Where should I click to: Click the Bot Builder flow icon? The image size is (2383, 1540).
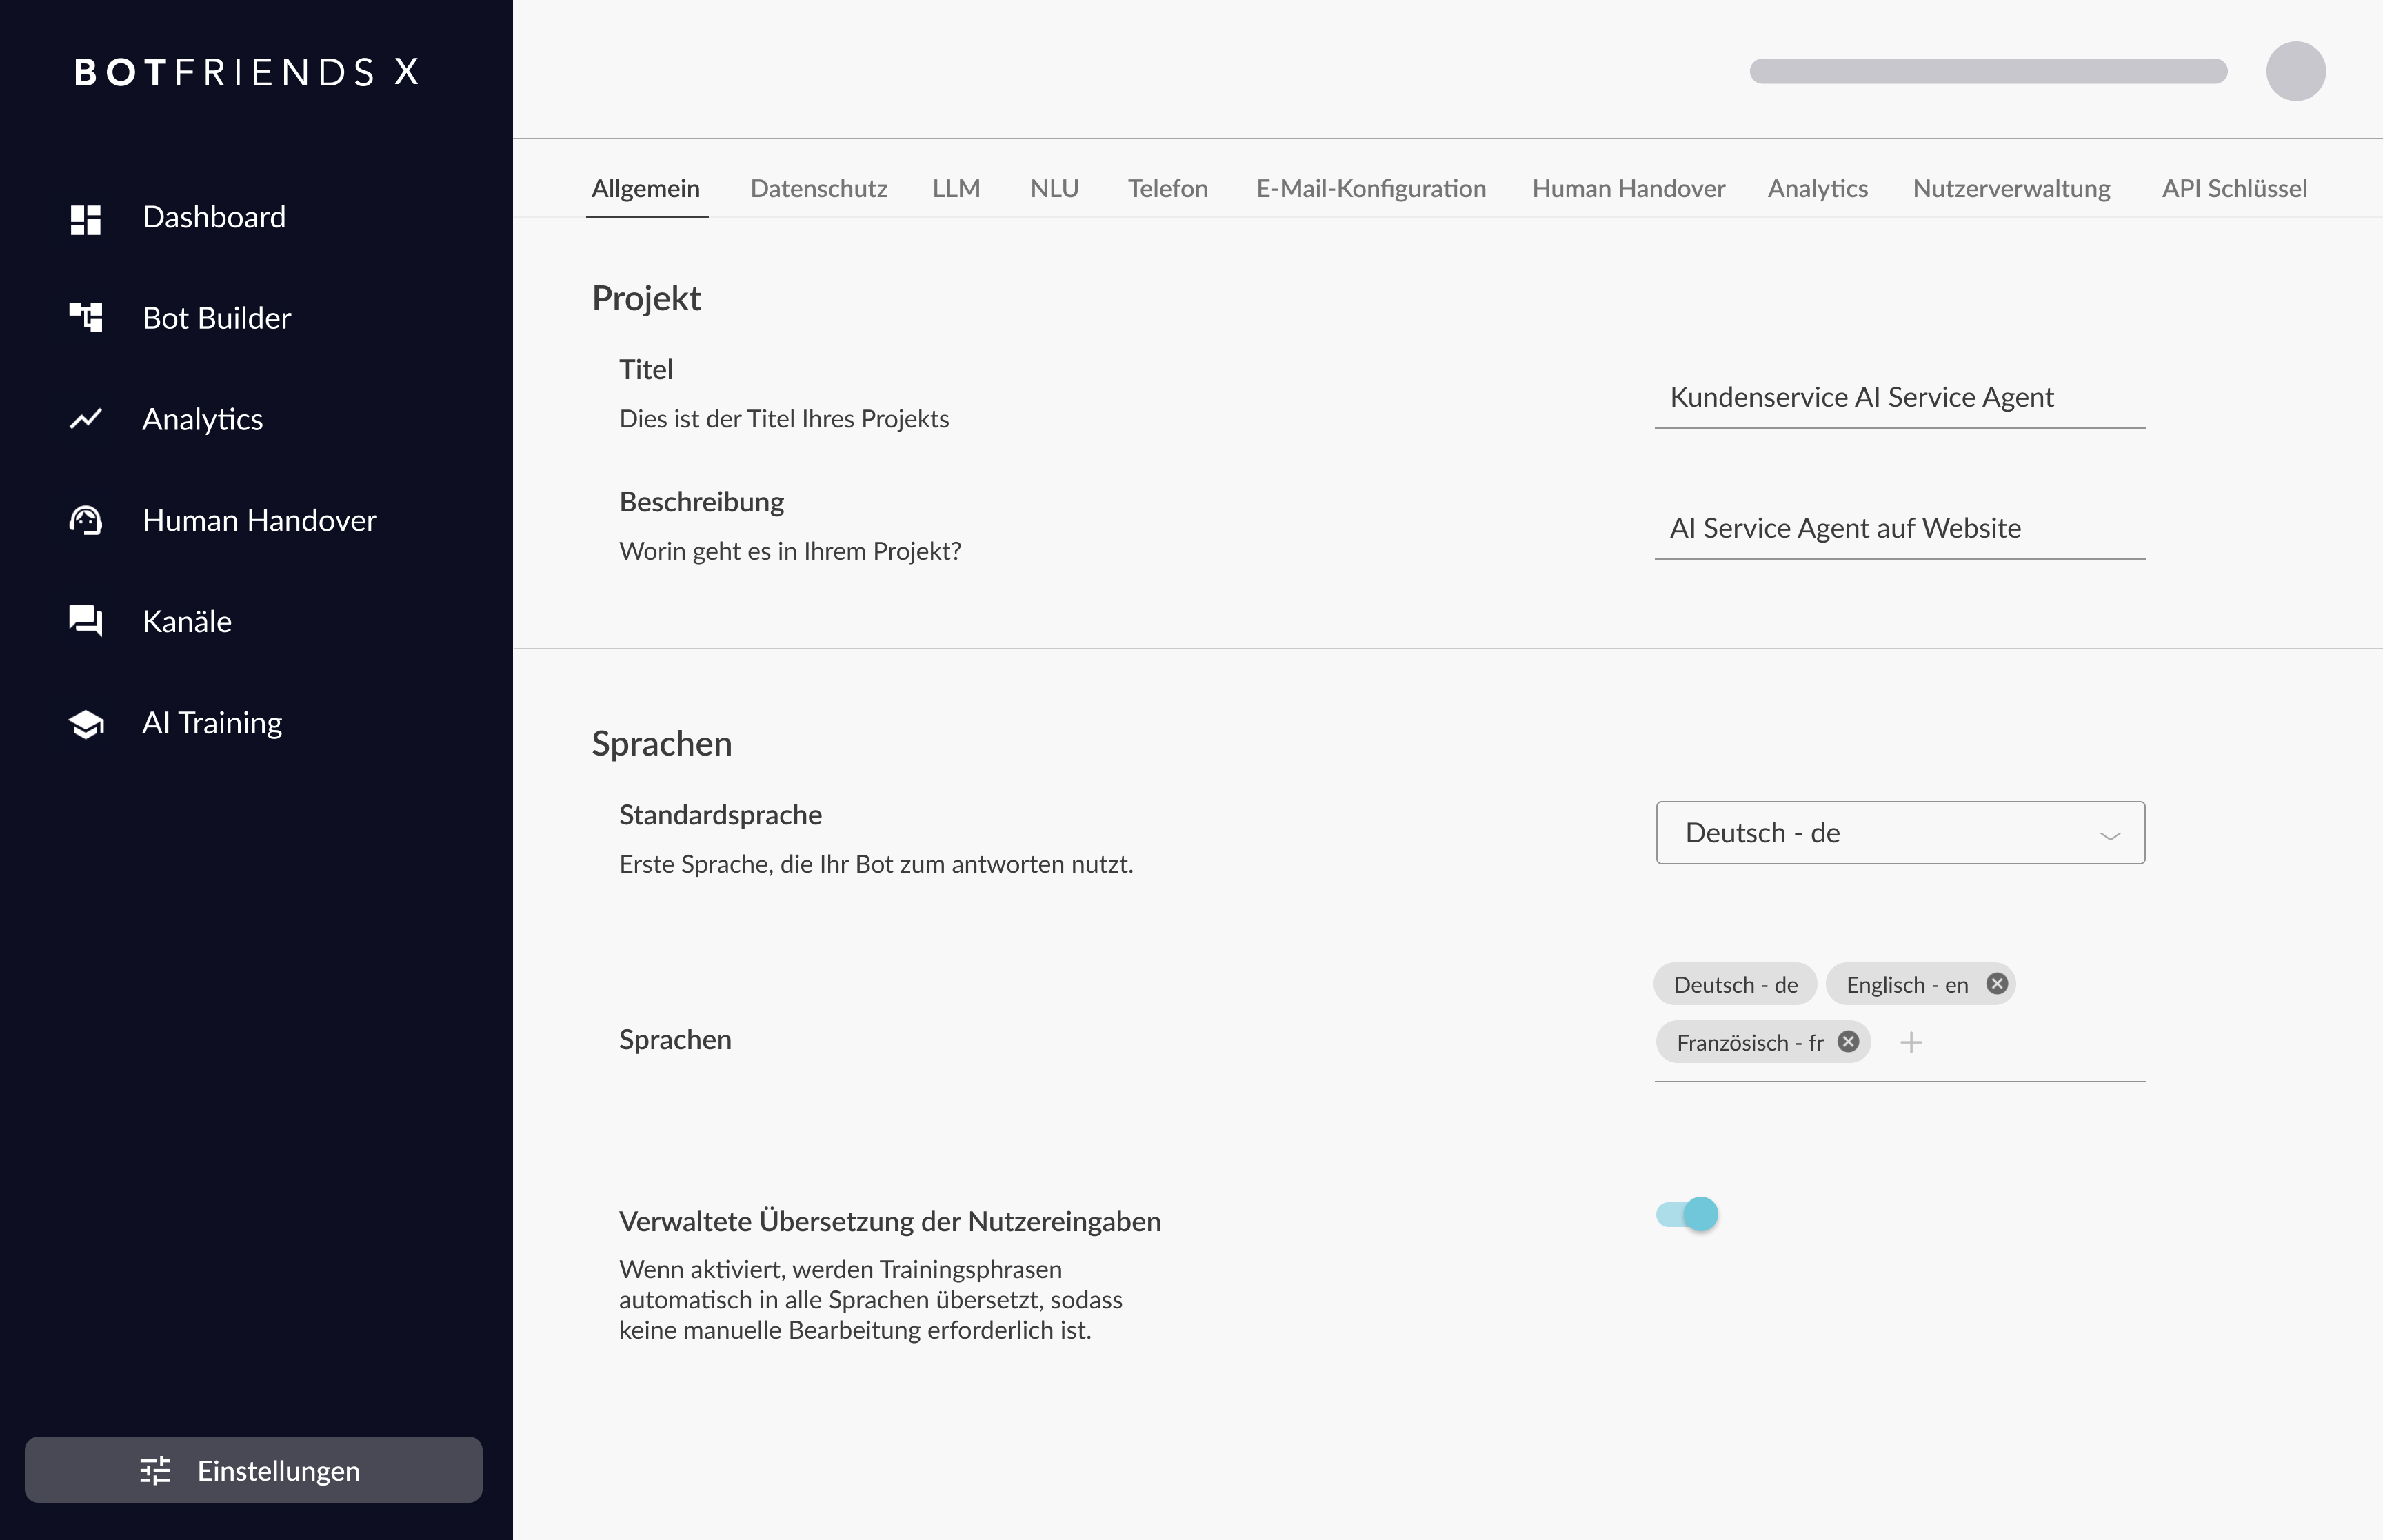pos(86,318)
